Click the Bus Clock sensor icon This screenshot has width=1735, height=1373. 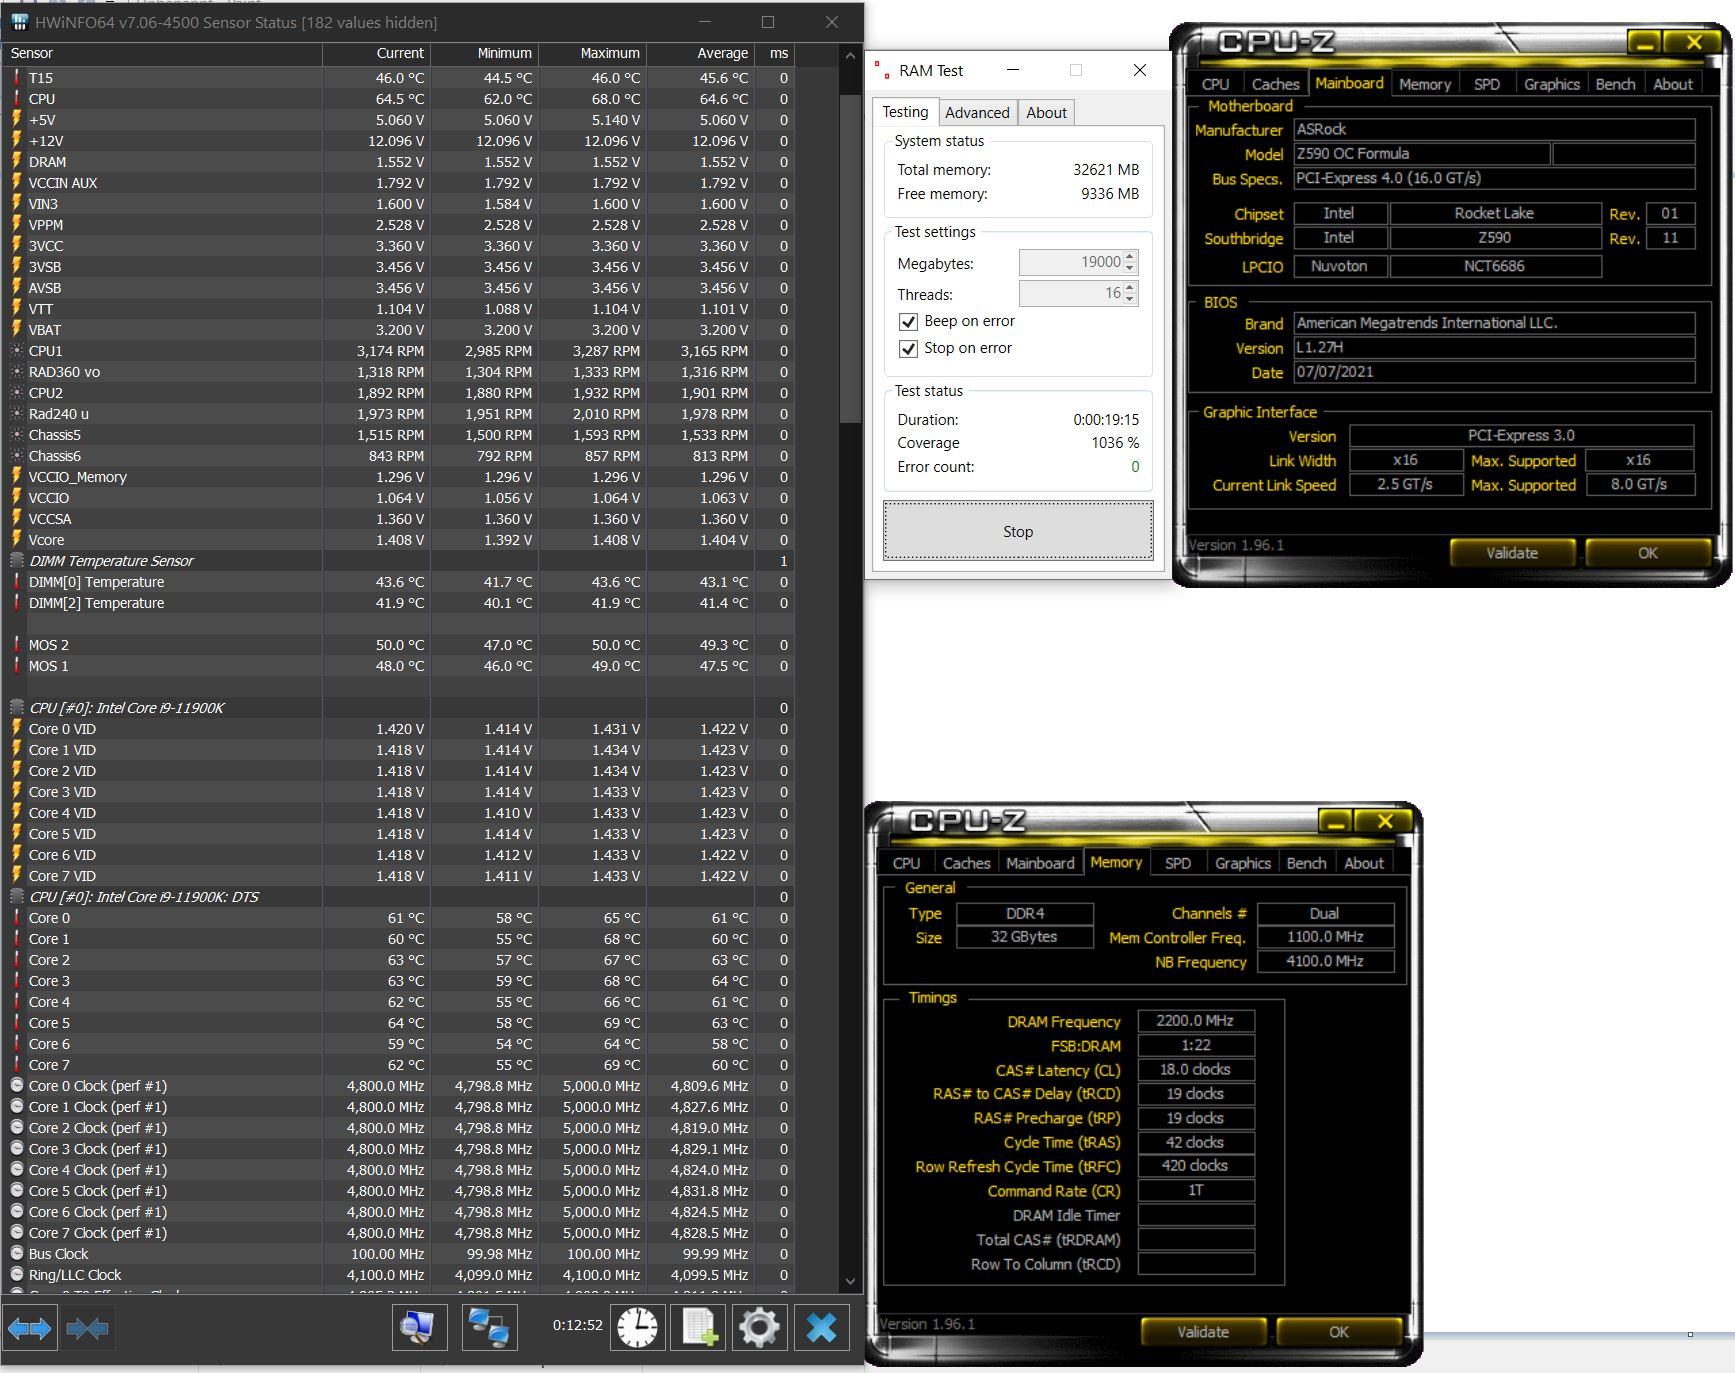(17, 1254)
